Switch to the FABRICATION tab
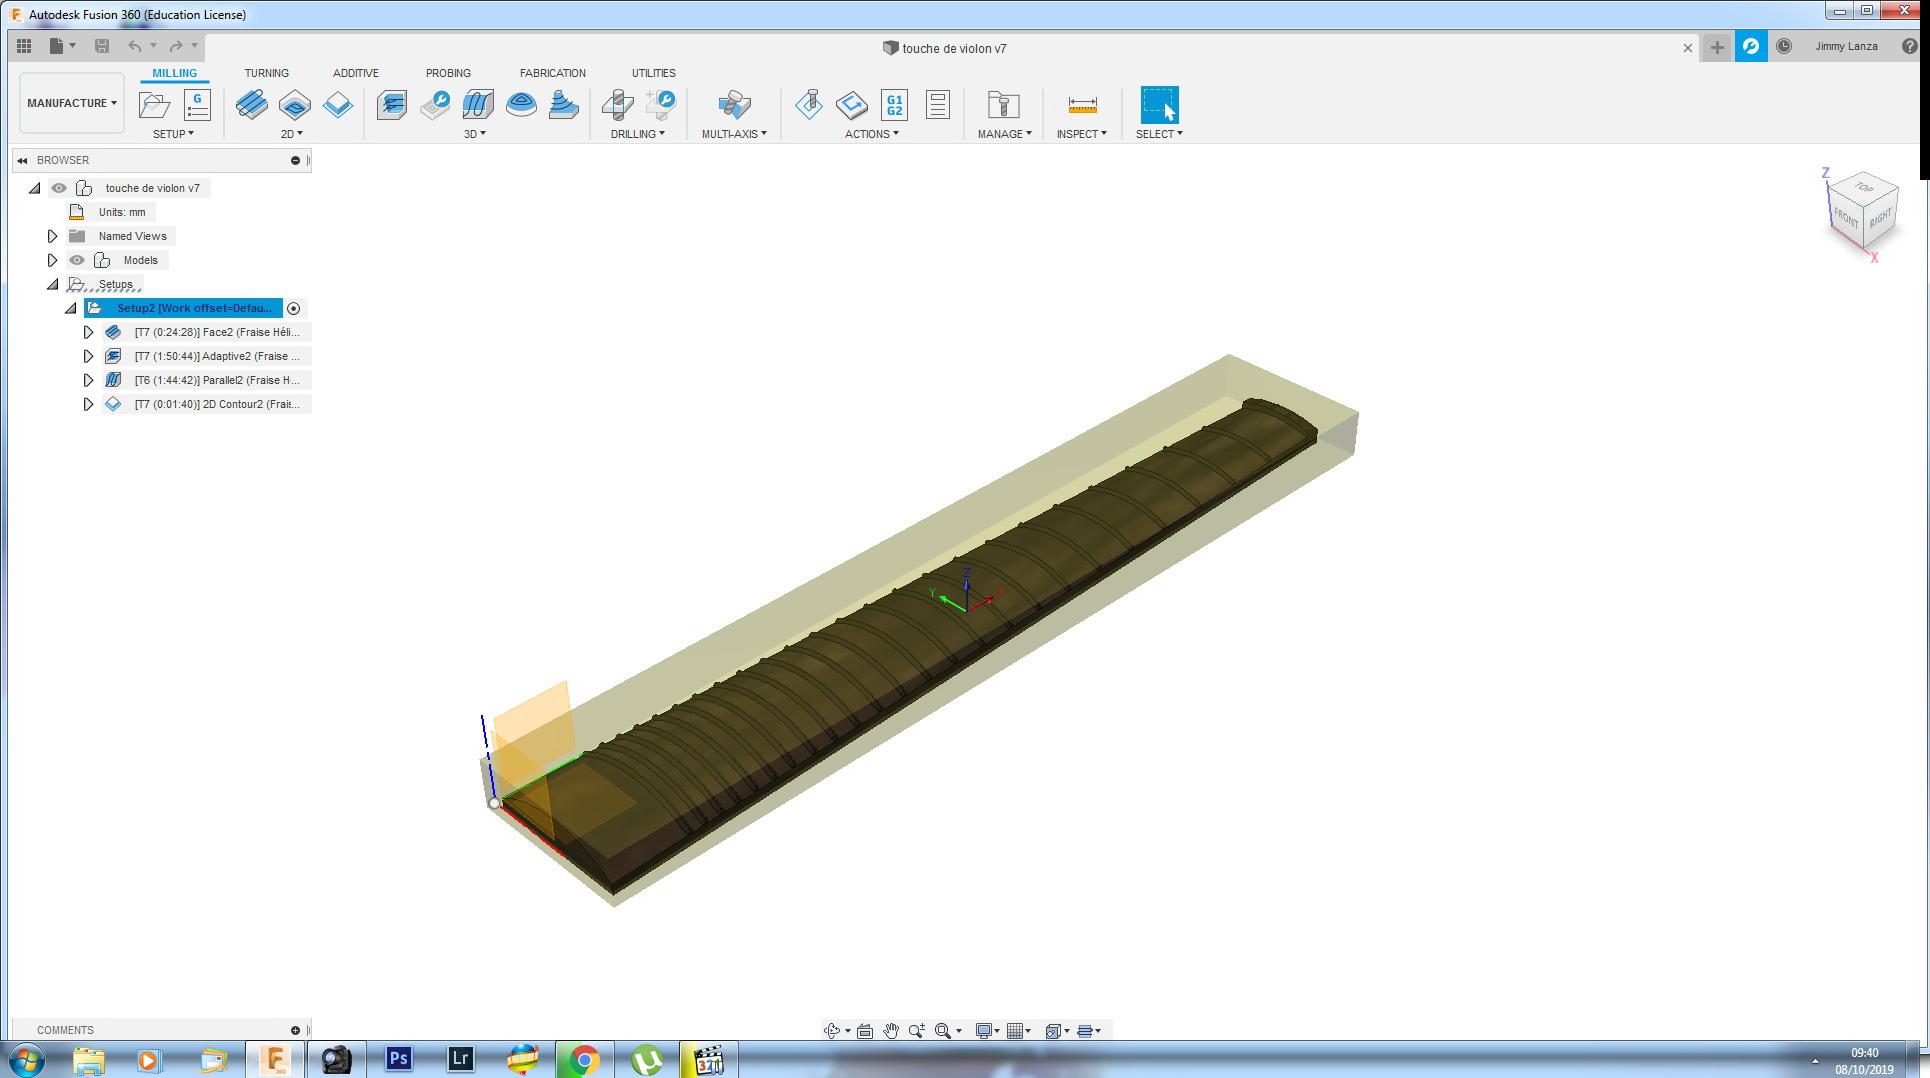Image resolution: width=1930 pixels, height=1078 pixels. pos(552,73)
